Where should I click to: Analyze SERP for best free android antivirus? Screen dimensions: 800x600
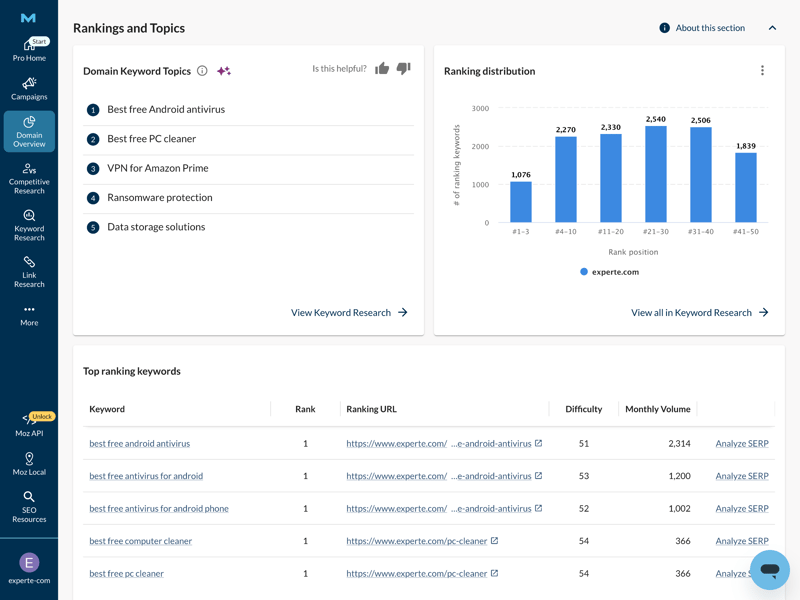point(742,444)
